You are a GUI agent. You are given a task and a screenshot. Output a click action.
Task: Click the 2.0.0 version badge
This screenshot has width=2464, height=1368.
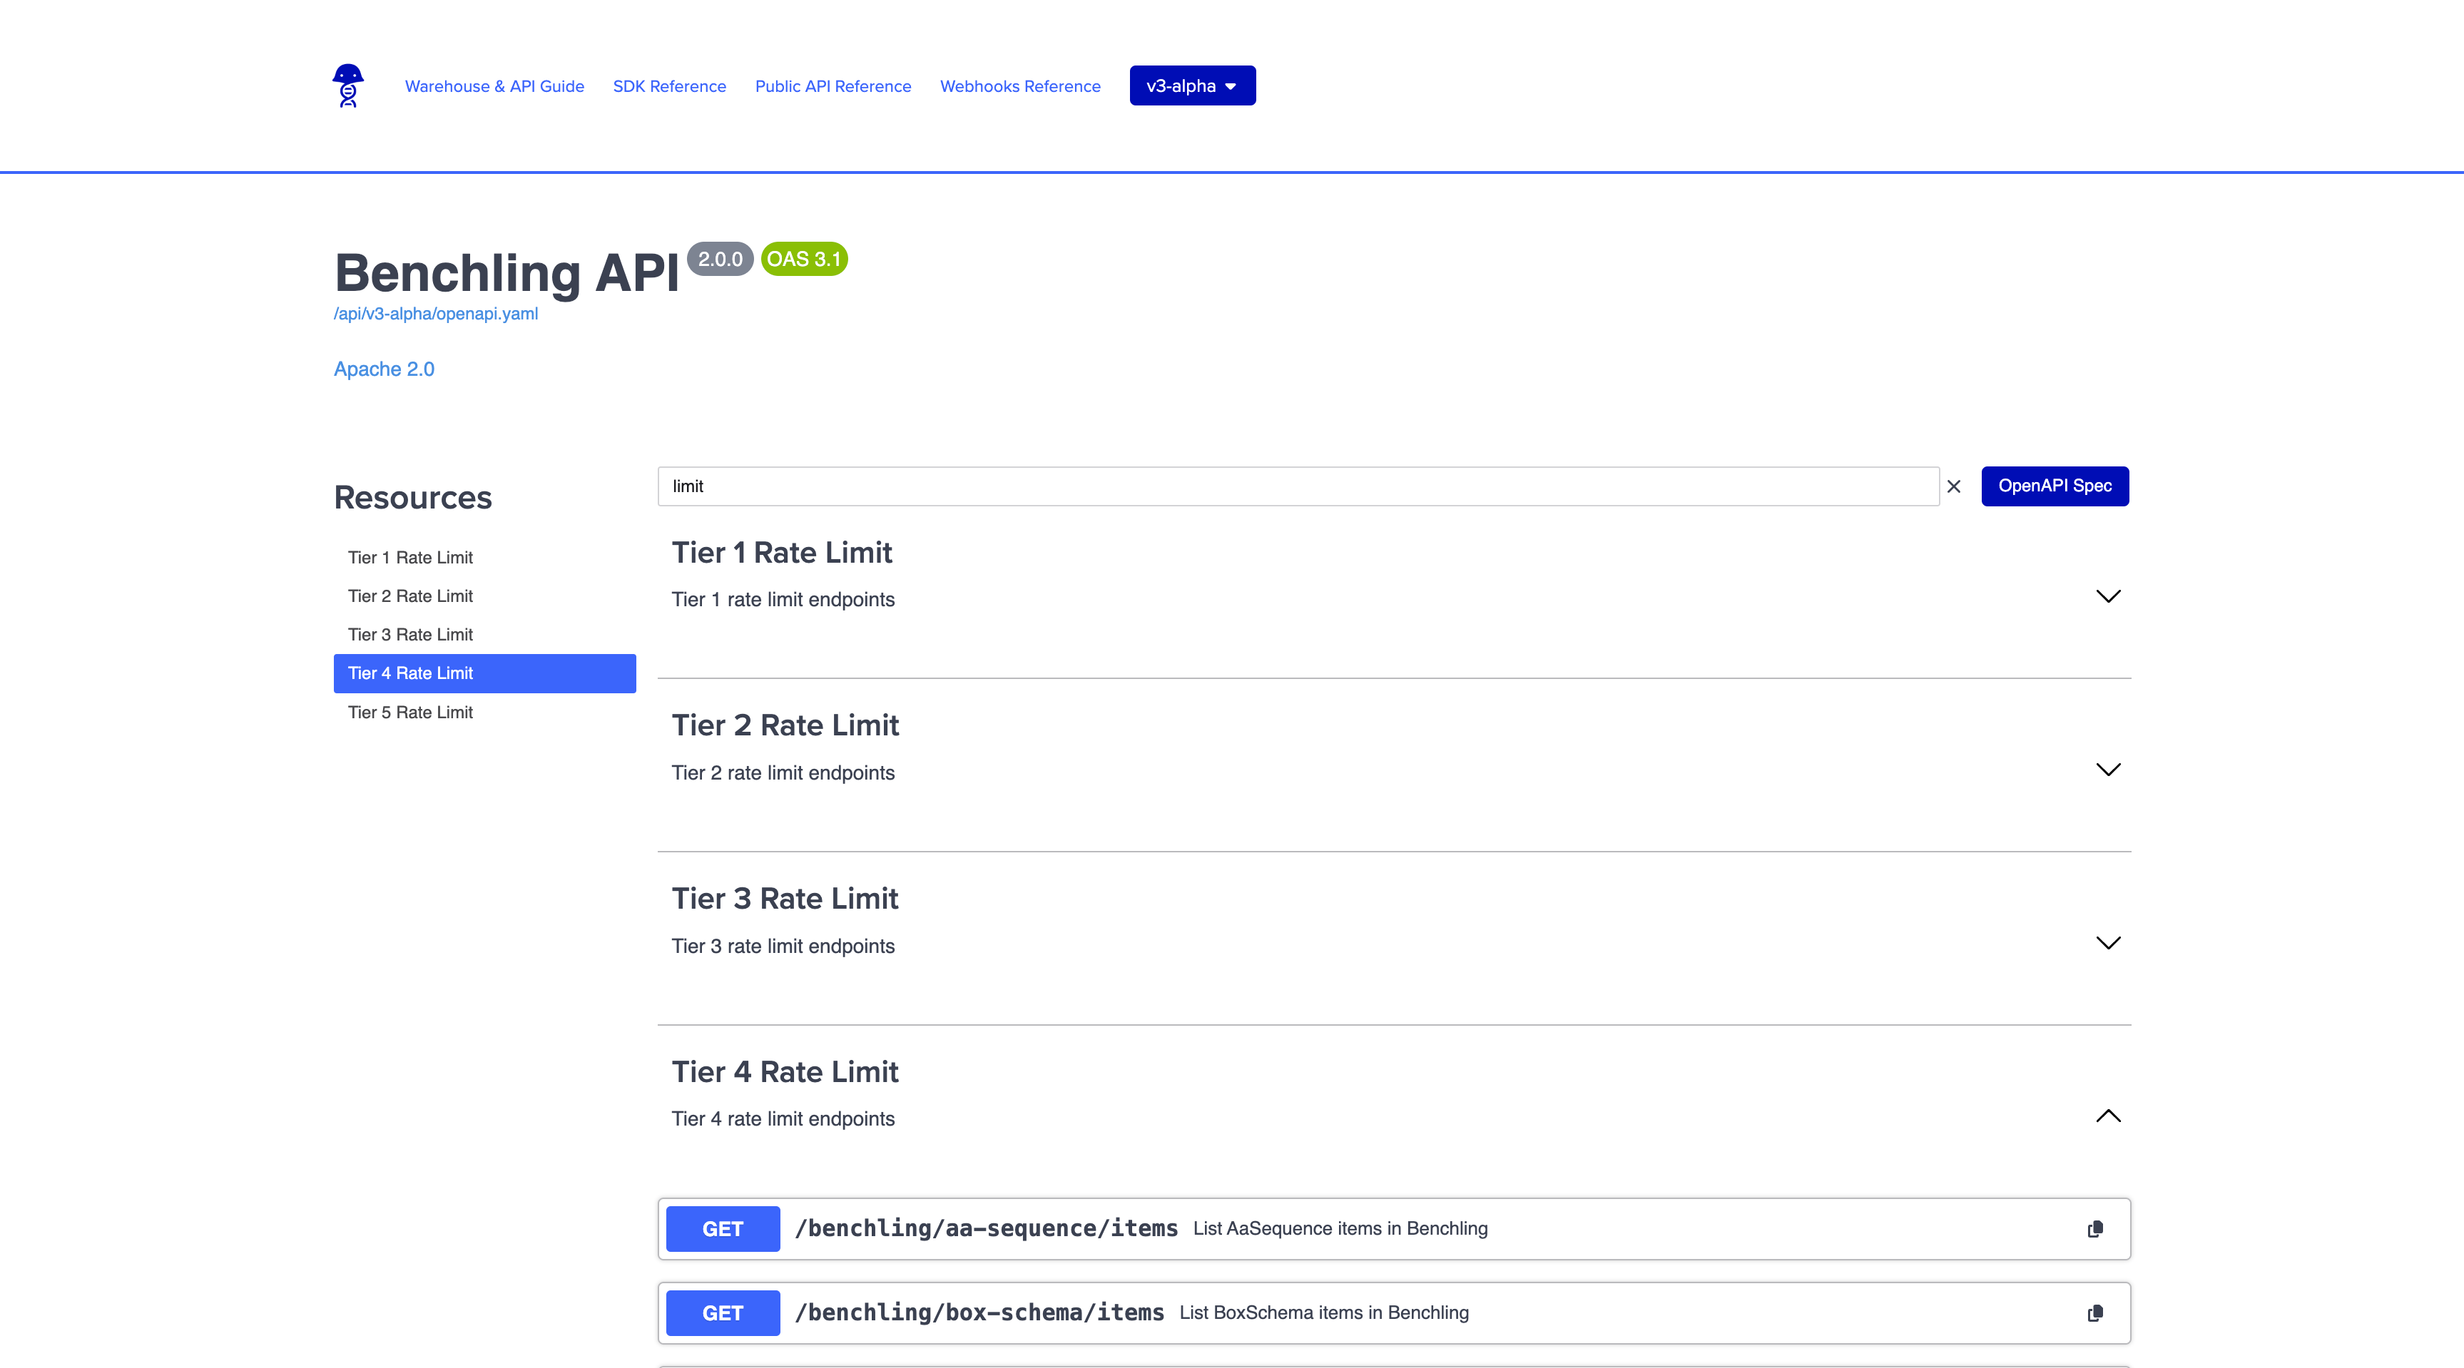(x=720, y=259)
